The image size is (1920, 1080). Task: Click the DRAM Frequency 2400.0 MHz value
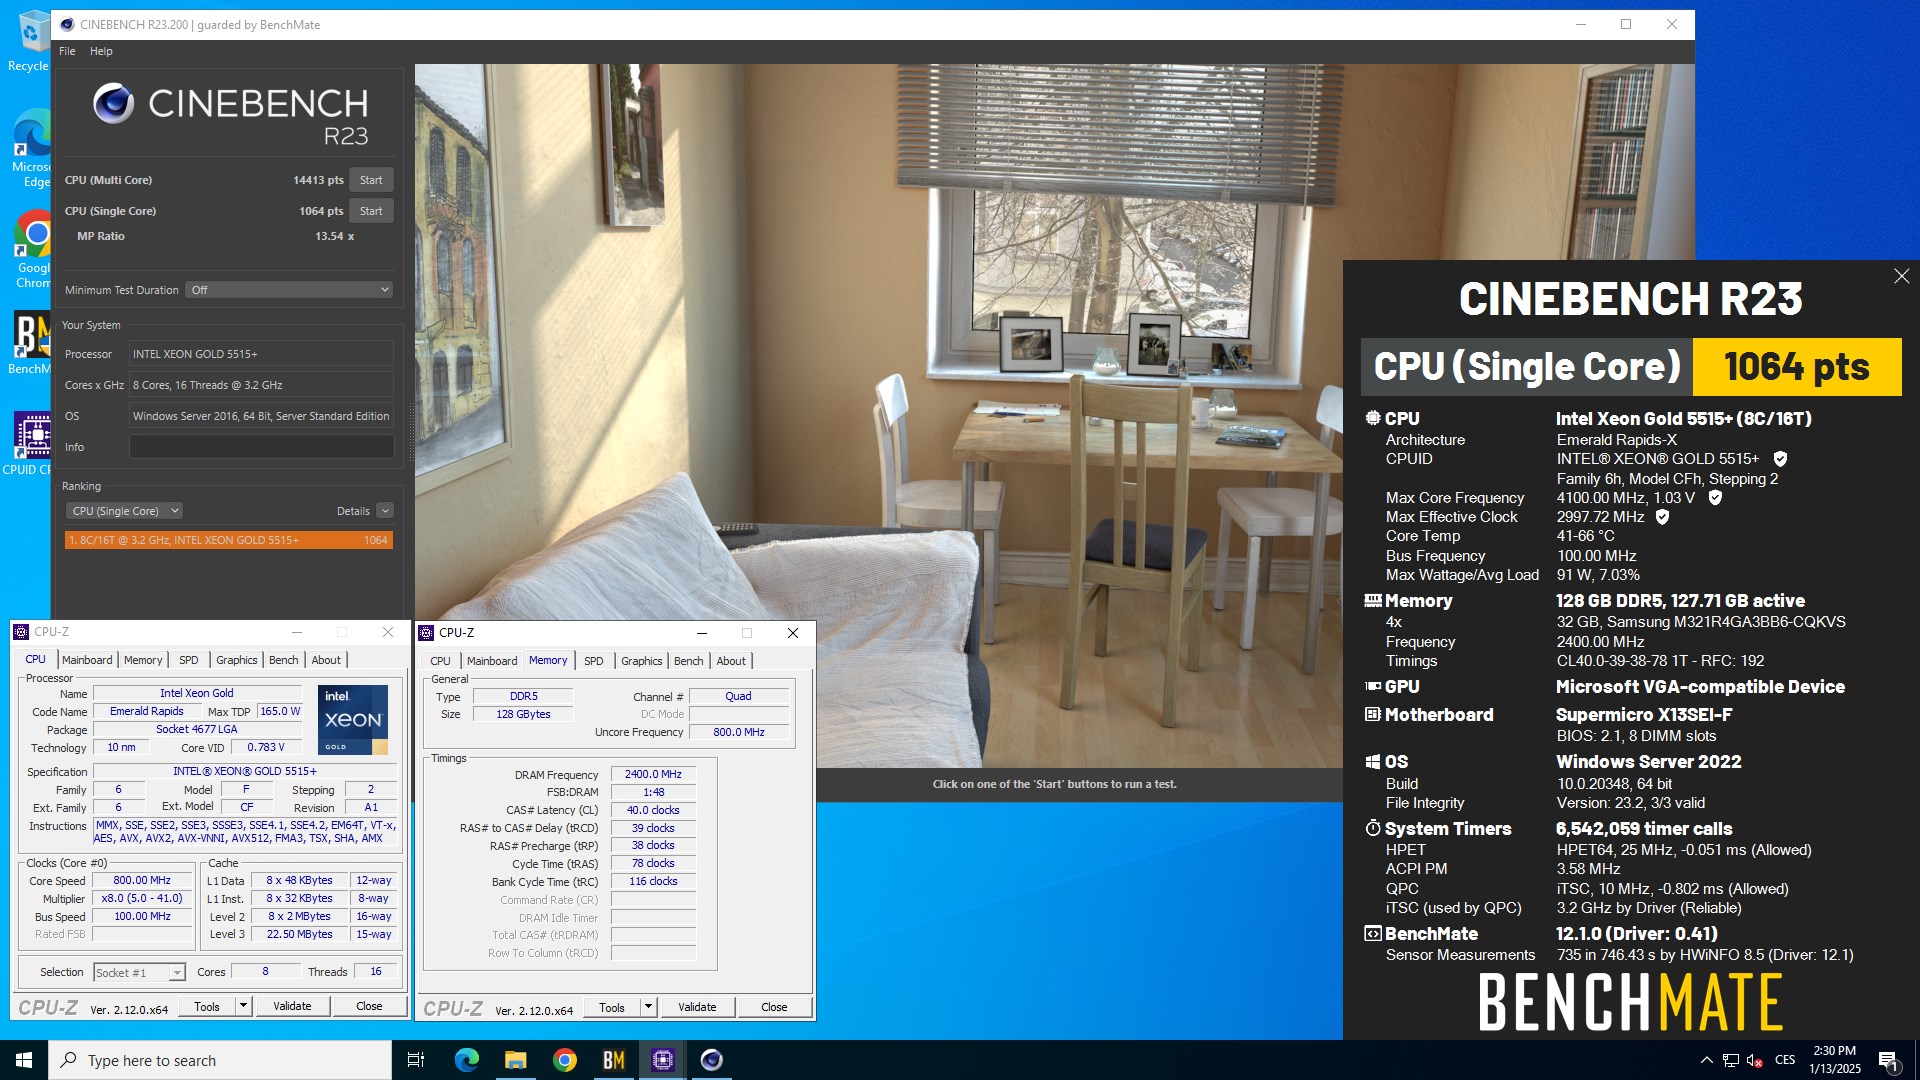click(x=653, y=774)
